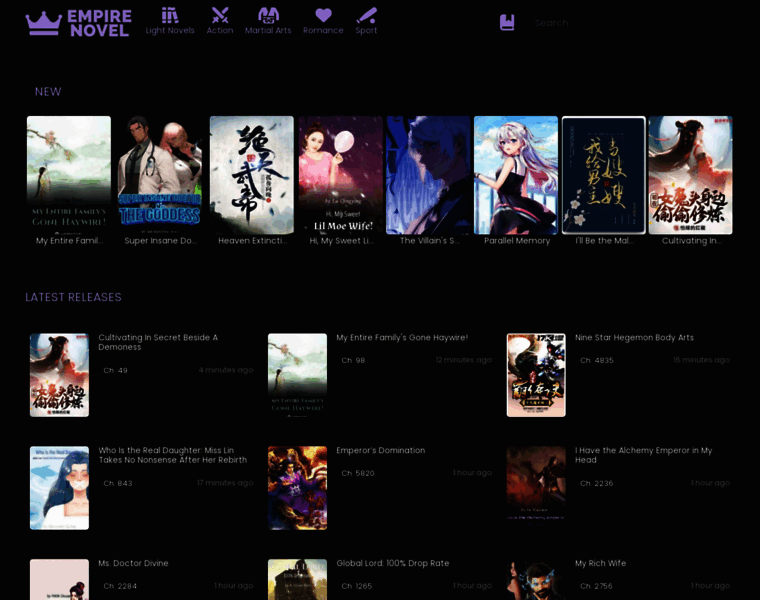Open My Rich Wife title
This screenshot has height=600, width=760.
tap(601, 563)
